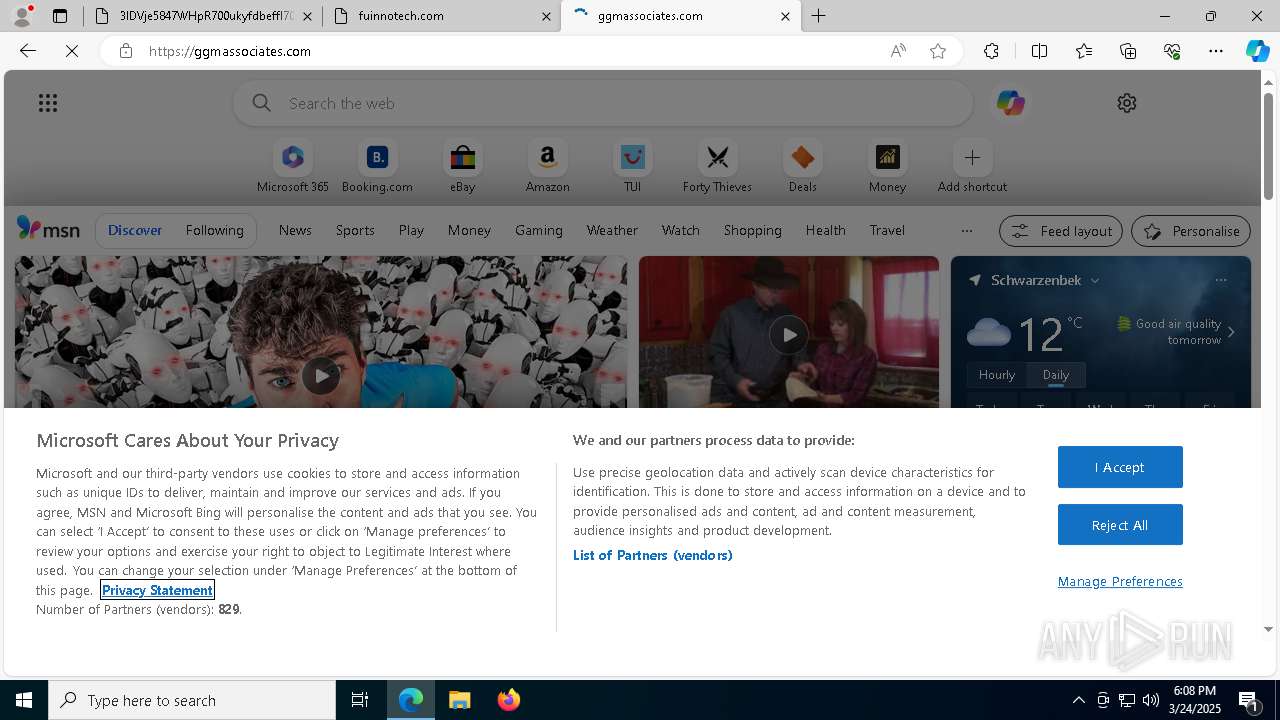Screen dimensions: 1280x720
Task: Open weather card more options
Action: [1221, 280]
